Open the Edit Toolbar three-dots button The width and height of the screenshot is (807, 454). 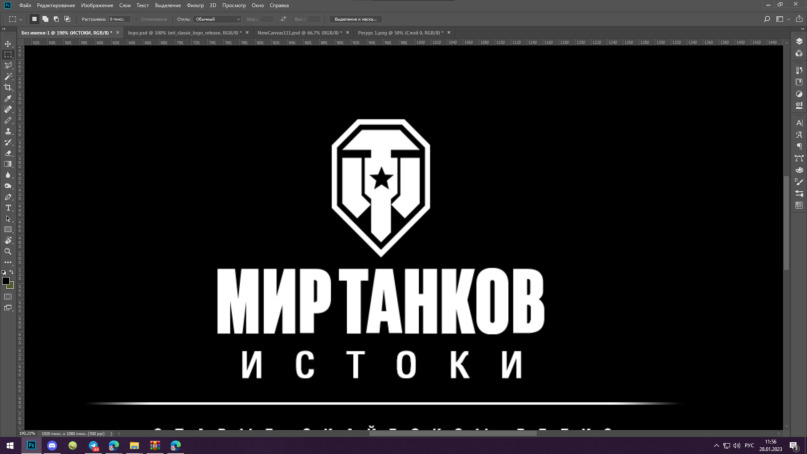coord(8,263)
